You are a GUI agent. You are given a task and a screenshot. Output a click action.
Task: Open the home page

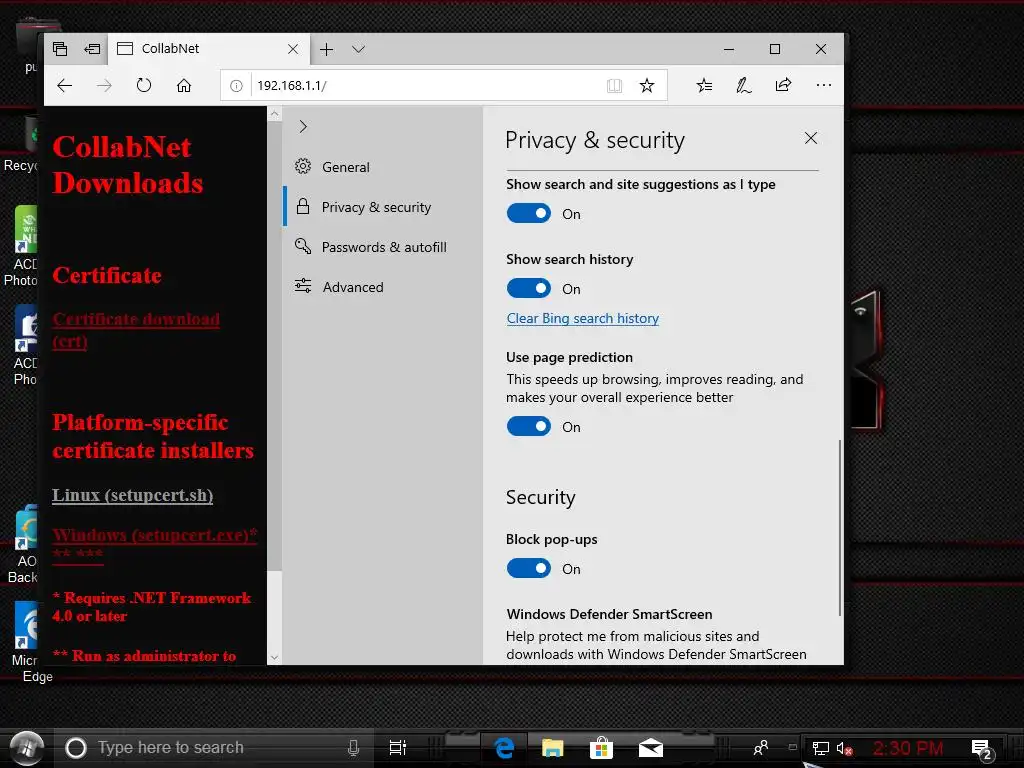184,86
